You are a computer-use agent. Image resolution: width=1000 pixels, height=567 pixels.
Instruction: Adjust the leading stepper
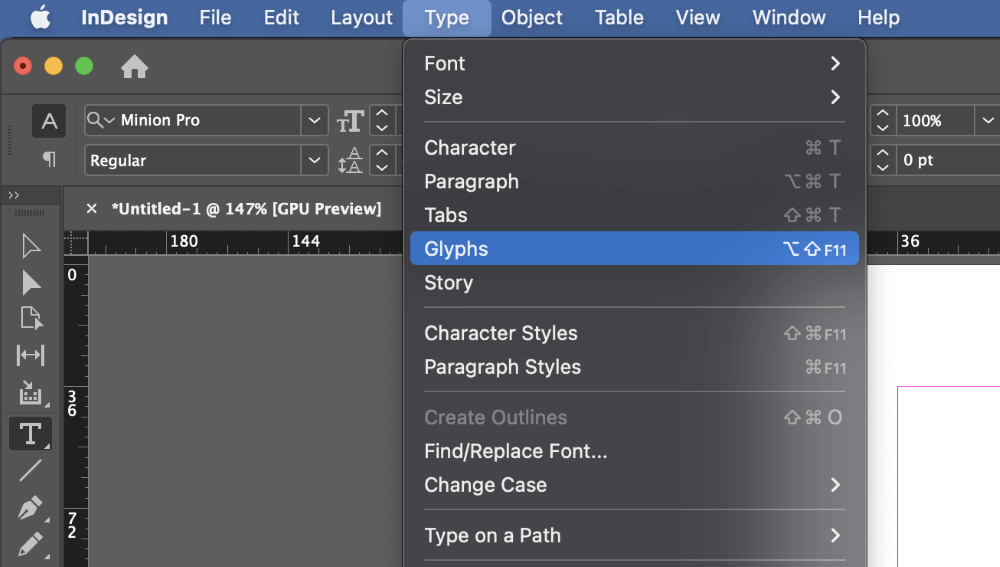coord(381,160)
